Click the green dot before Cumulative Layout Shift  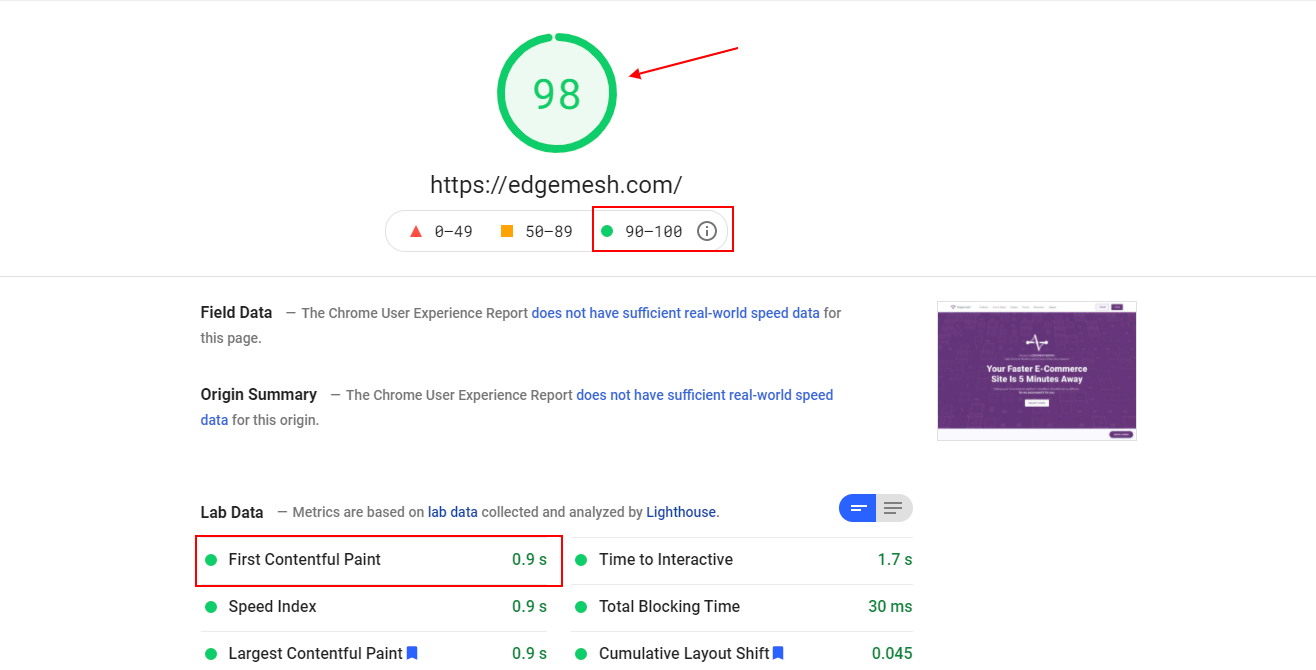(582, 654)
